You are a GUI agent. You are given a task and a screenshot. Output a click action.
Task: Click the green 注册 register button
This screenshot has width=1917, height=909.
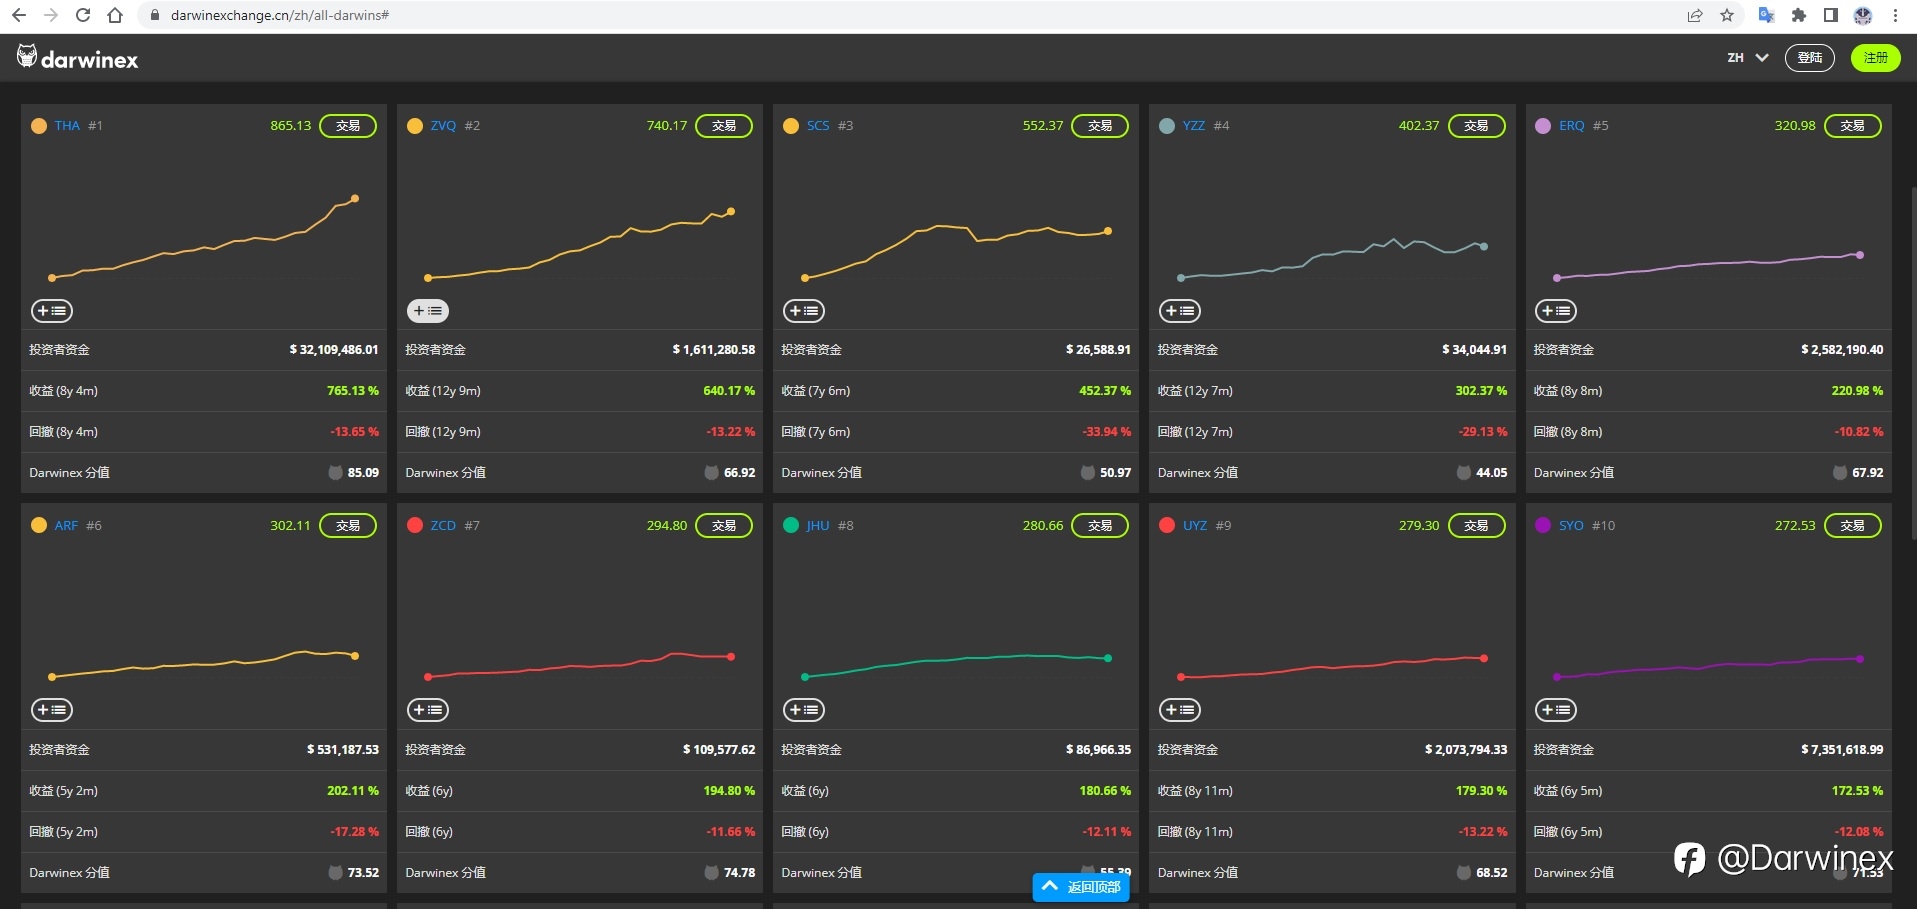(x=1876, y=58)
